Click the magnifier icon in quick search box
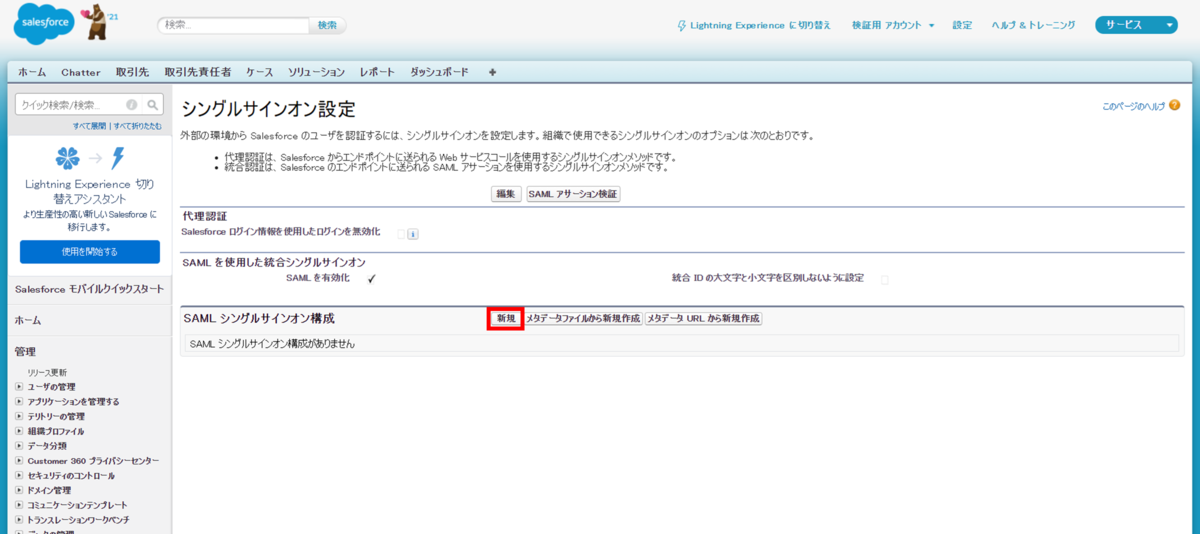Image resolution: width=1200 pixels, height=534 pixels. [153, 104]
